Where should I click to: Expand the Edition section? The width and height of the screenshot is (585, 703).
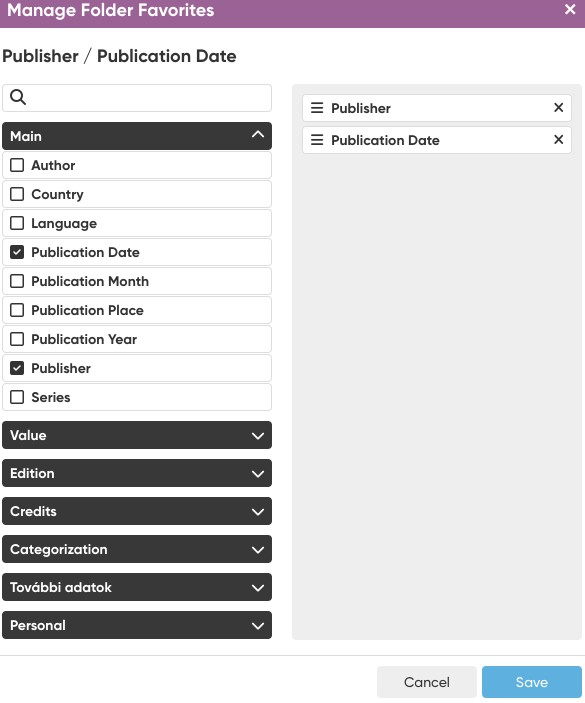137,473
